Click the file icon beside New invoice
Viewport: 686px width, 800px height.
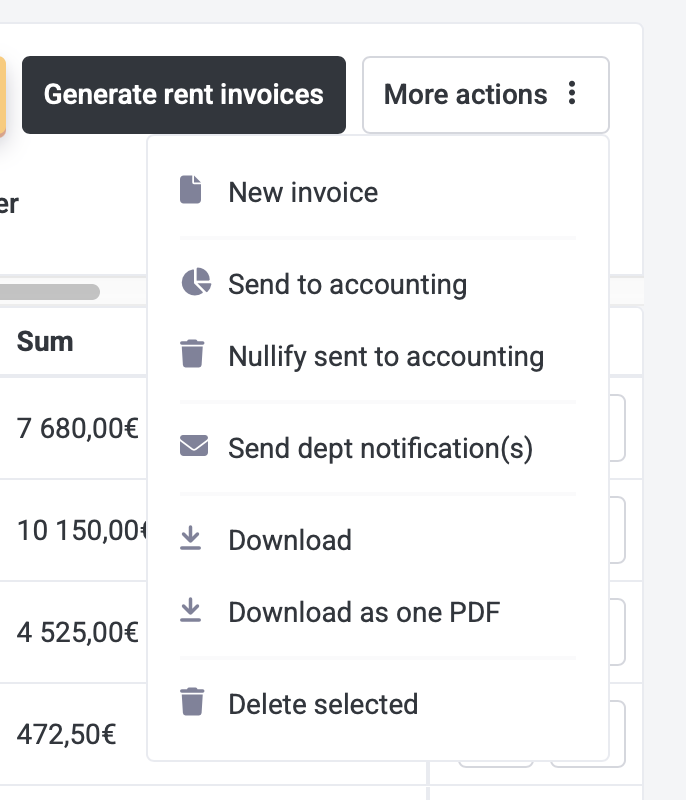tap(191, 190)
